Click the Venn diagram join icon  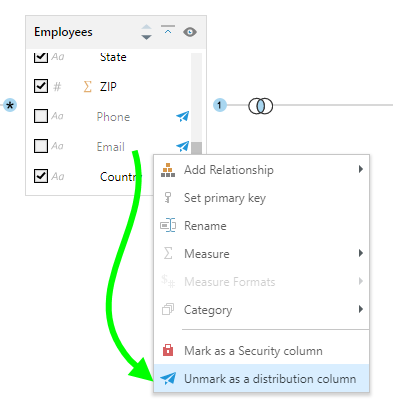tap(260, 106)
